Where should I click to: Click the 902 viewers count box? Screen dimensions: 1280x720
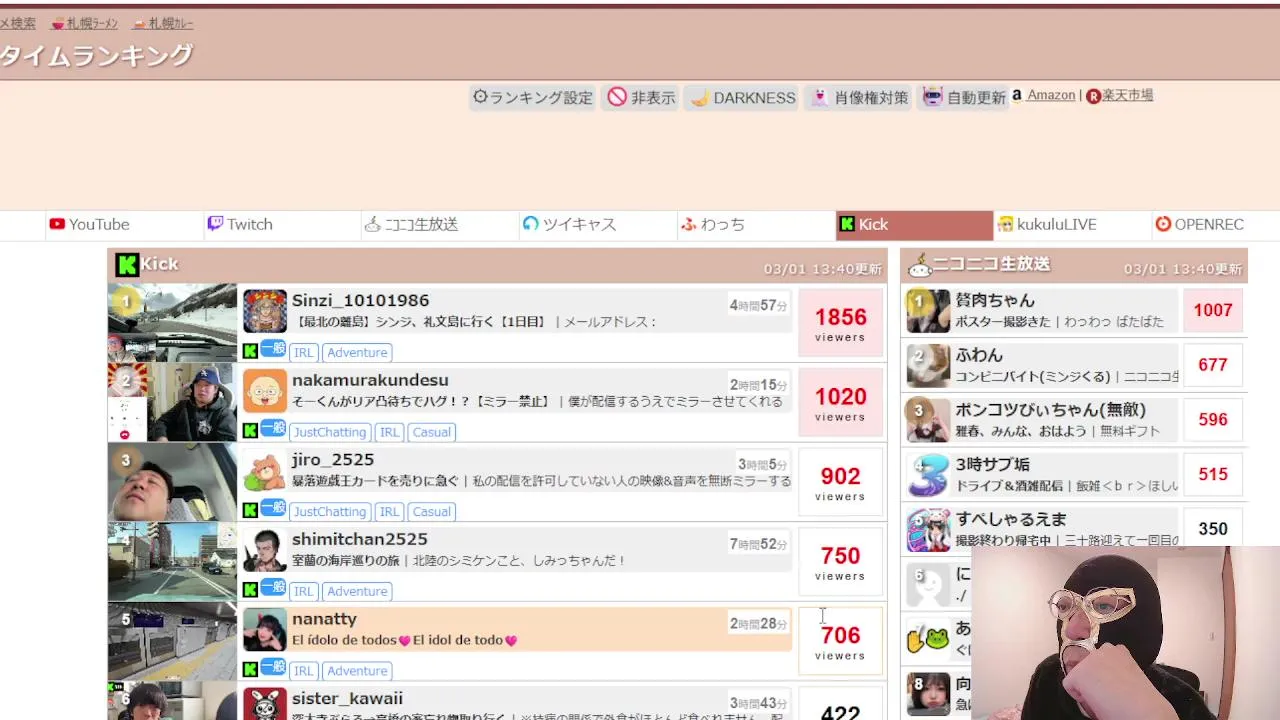coord(840,482)
